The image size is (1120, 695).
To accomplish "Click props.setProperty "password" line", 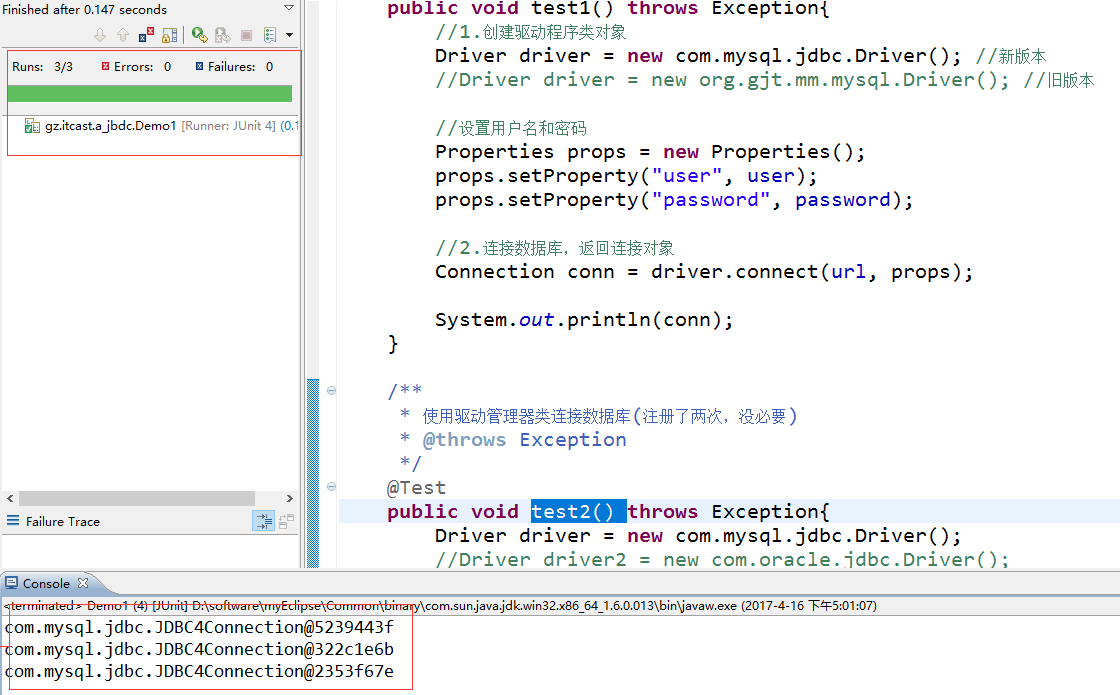I will [x=674, y=200].
